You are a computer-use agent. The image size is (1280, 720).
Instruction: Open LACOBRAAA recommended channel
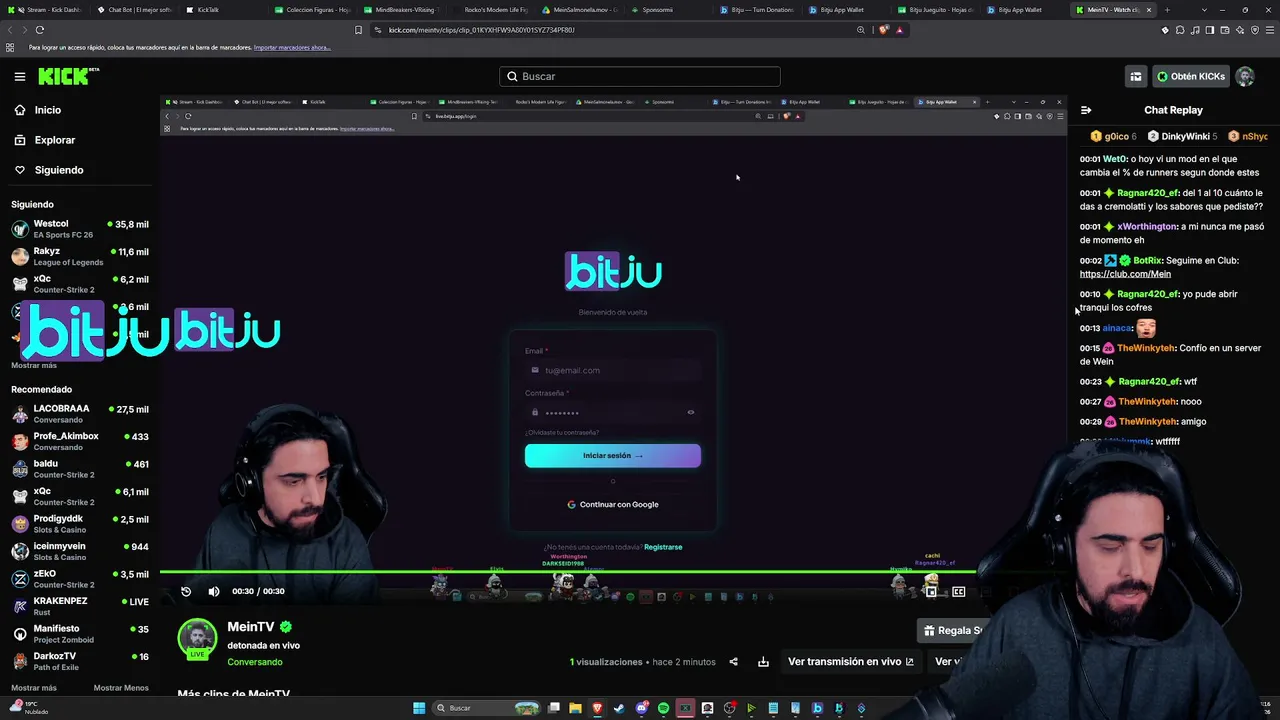tap(80, 414)
